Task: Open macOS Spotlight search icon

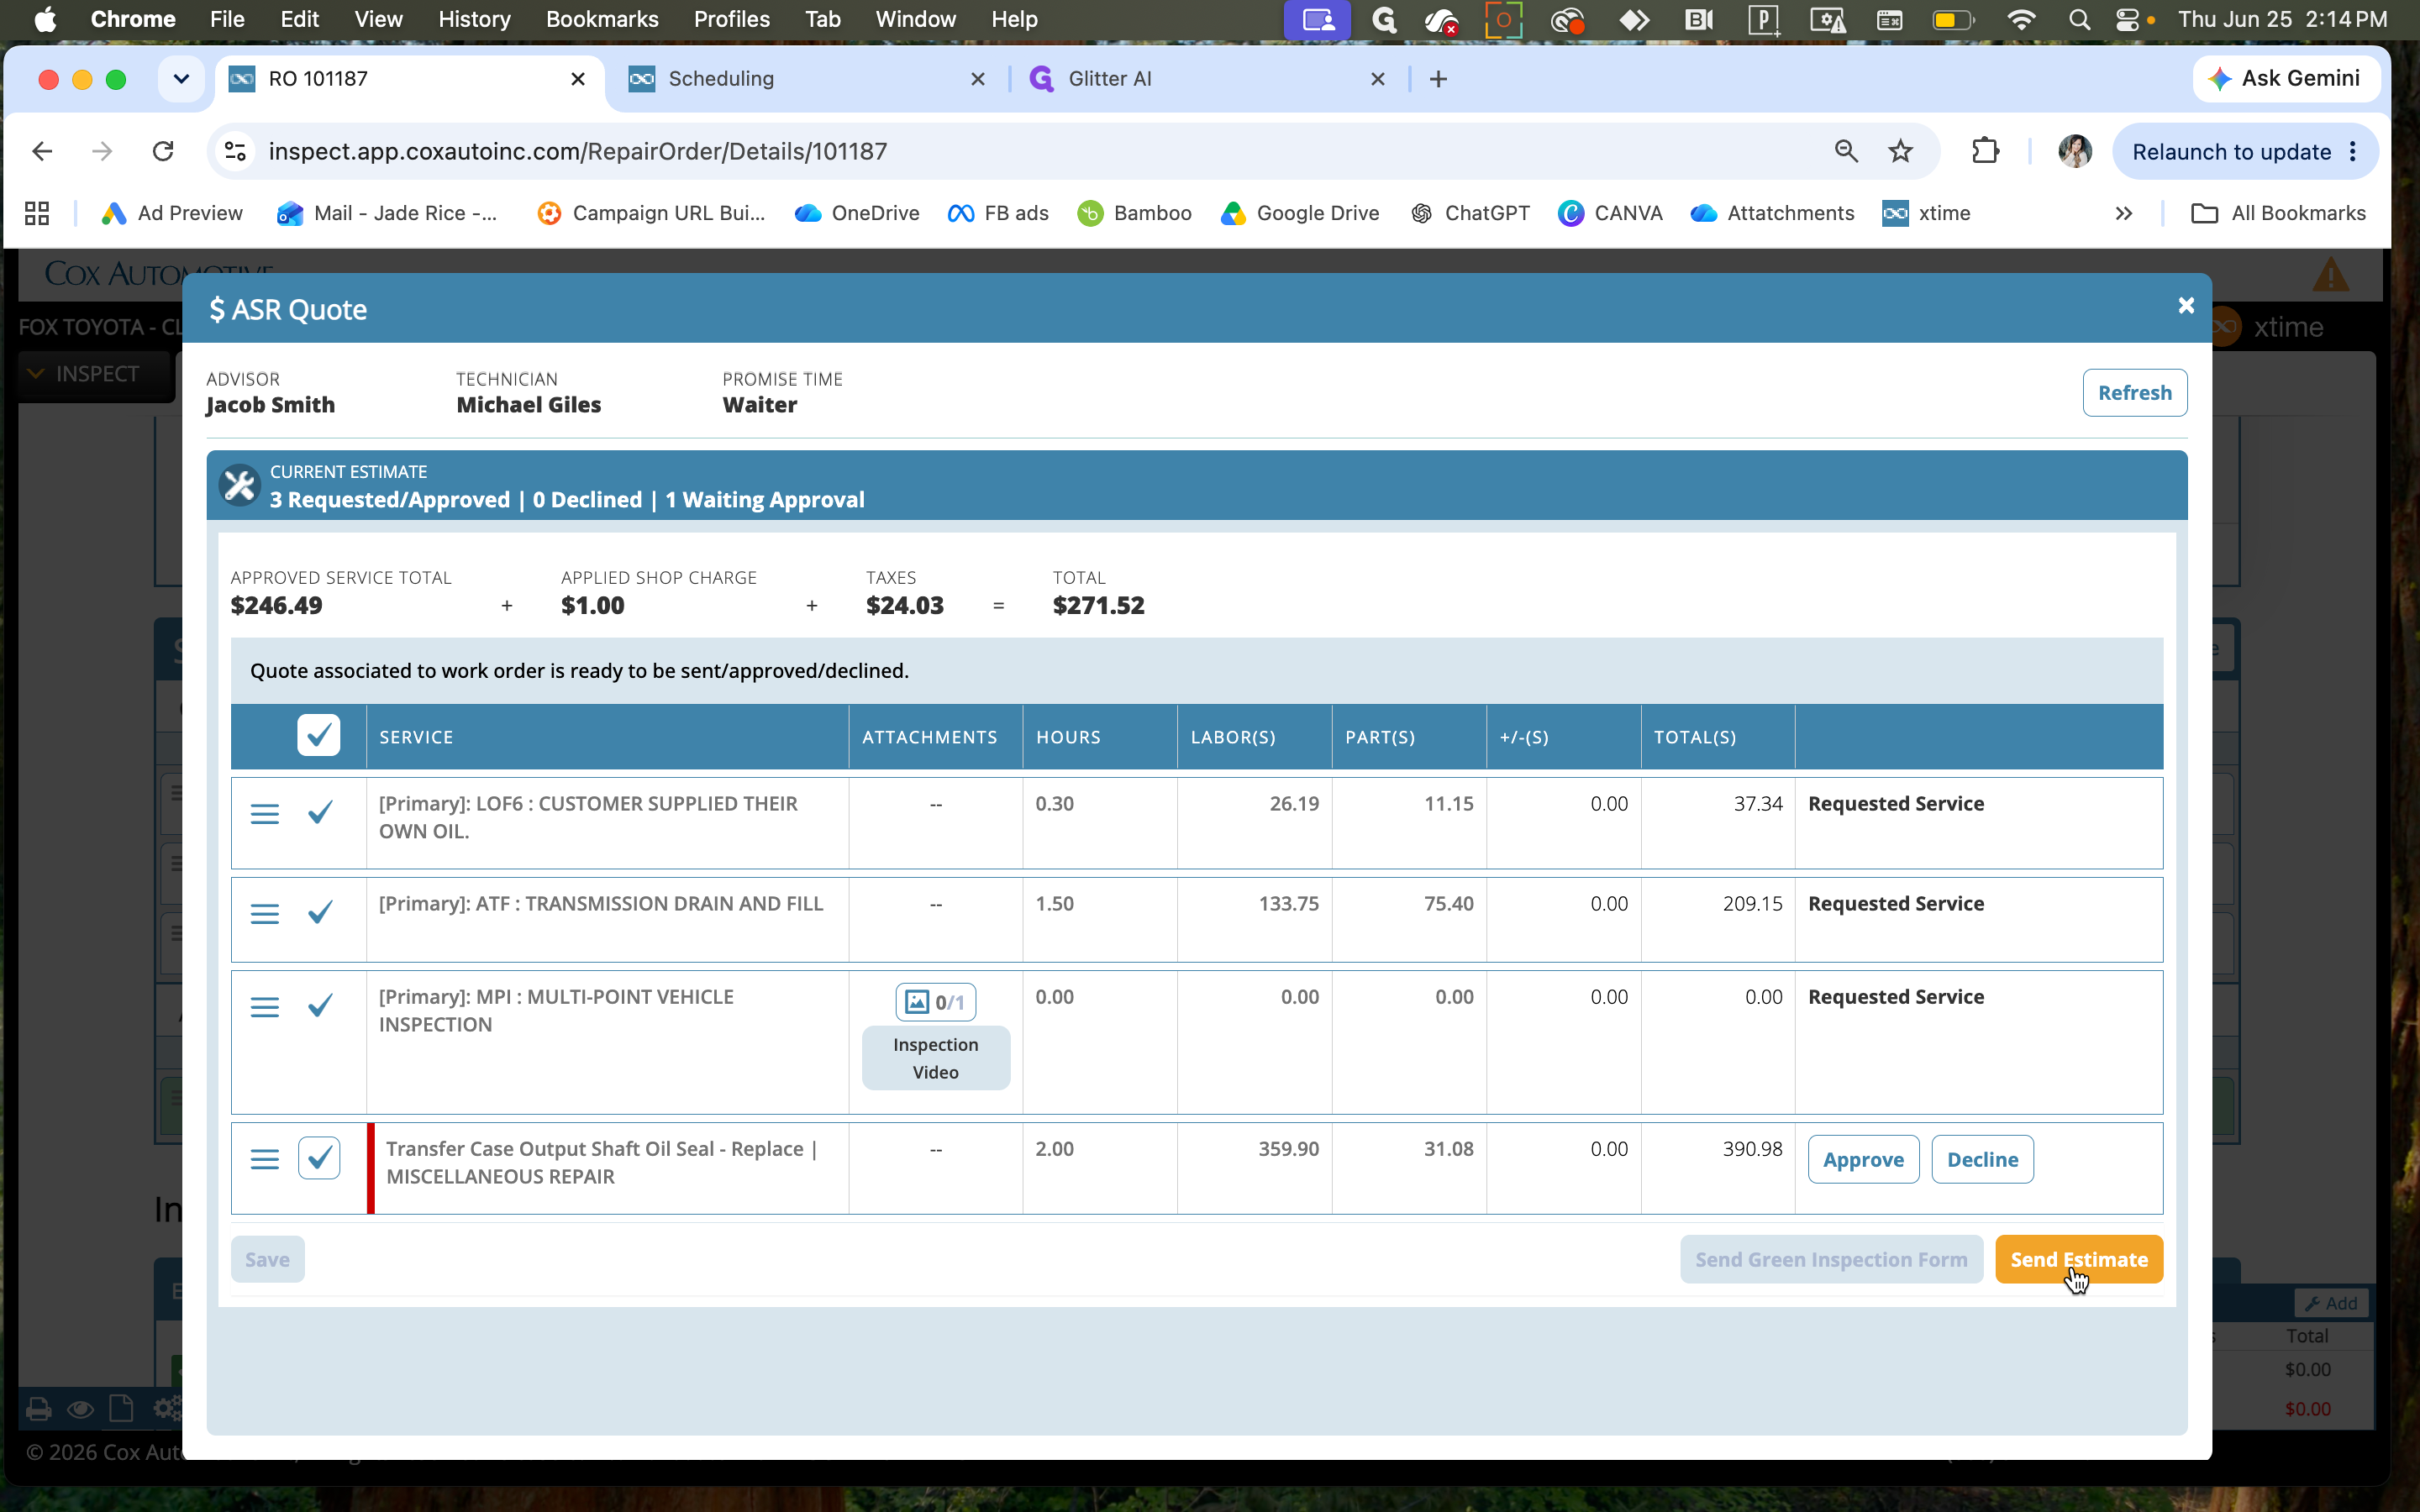Action: click(2079, 20)
